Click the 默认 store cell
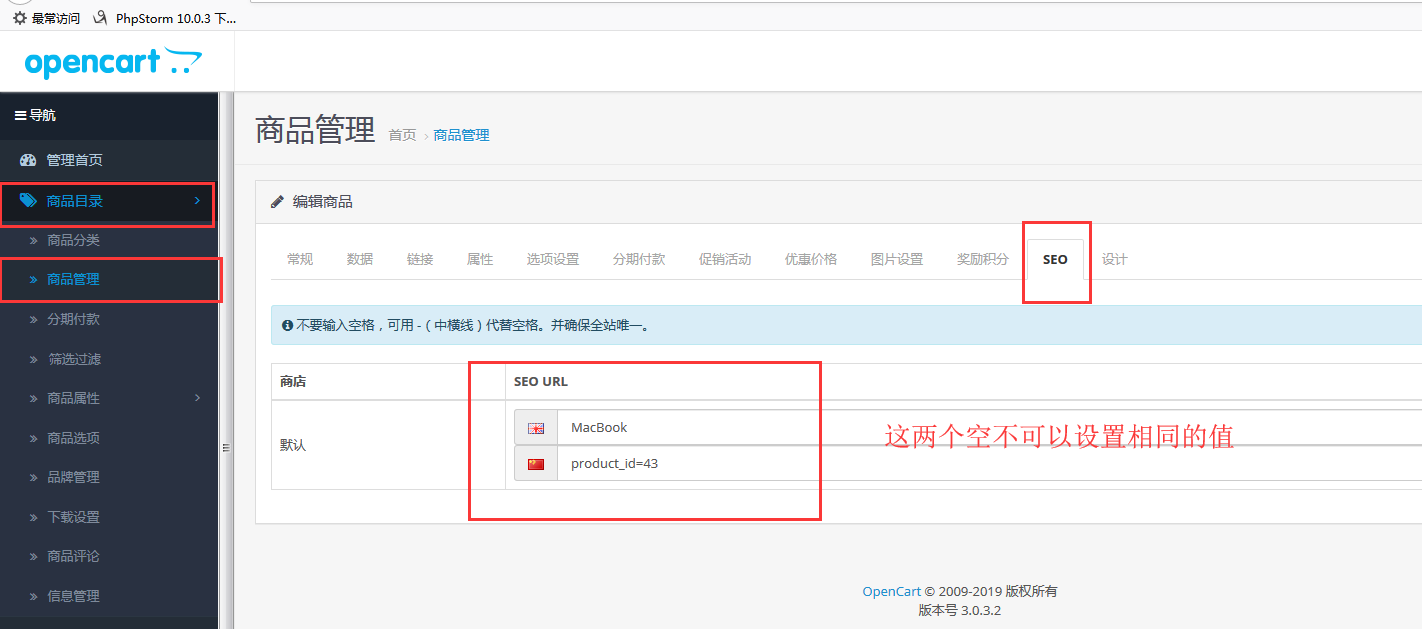This screenshot has height=629, width=1422. [388, 445]
